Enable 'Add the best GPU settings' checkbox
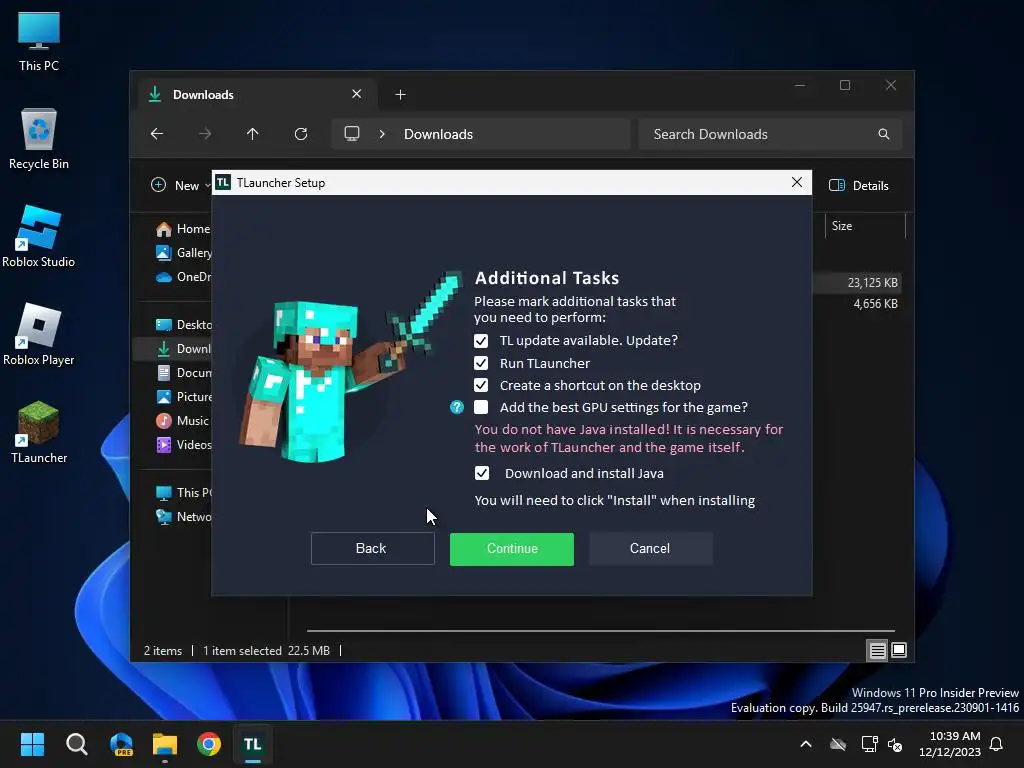 coord(481,408)
